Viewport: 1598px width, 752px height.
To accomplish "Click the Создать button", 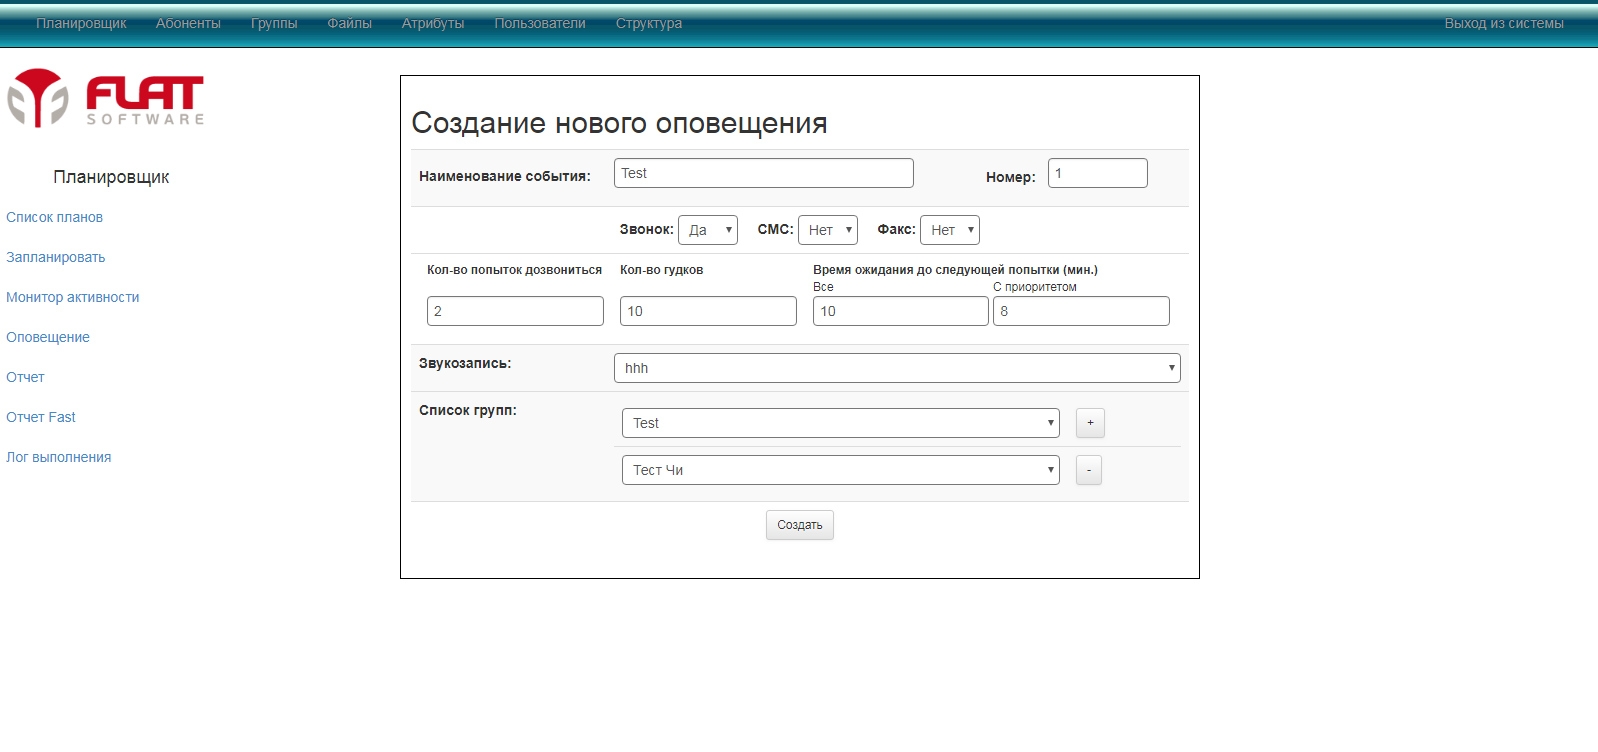I will [x=800, y=525].
